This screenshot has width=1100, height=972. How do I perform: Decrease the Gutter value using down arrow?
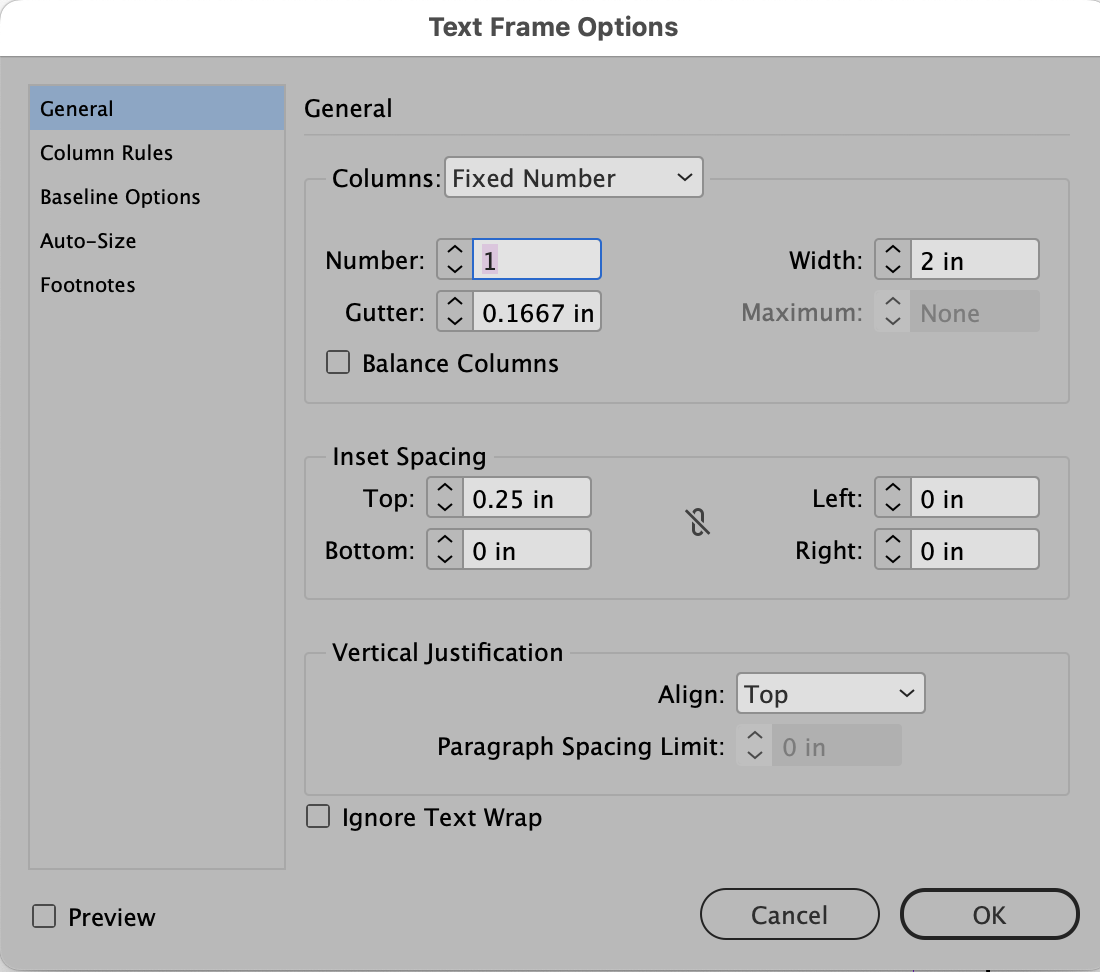(454, 319)
